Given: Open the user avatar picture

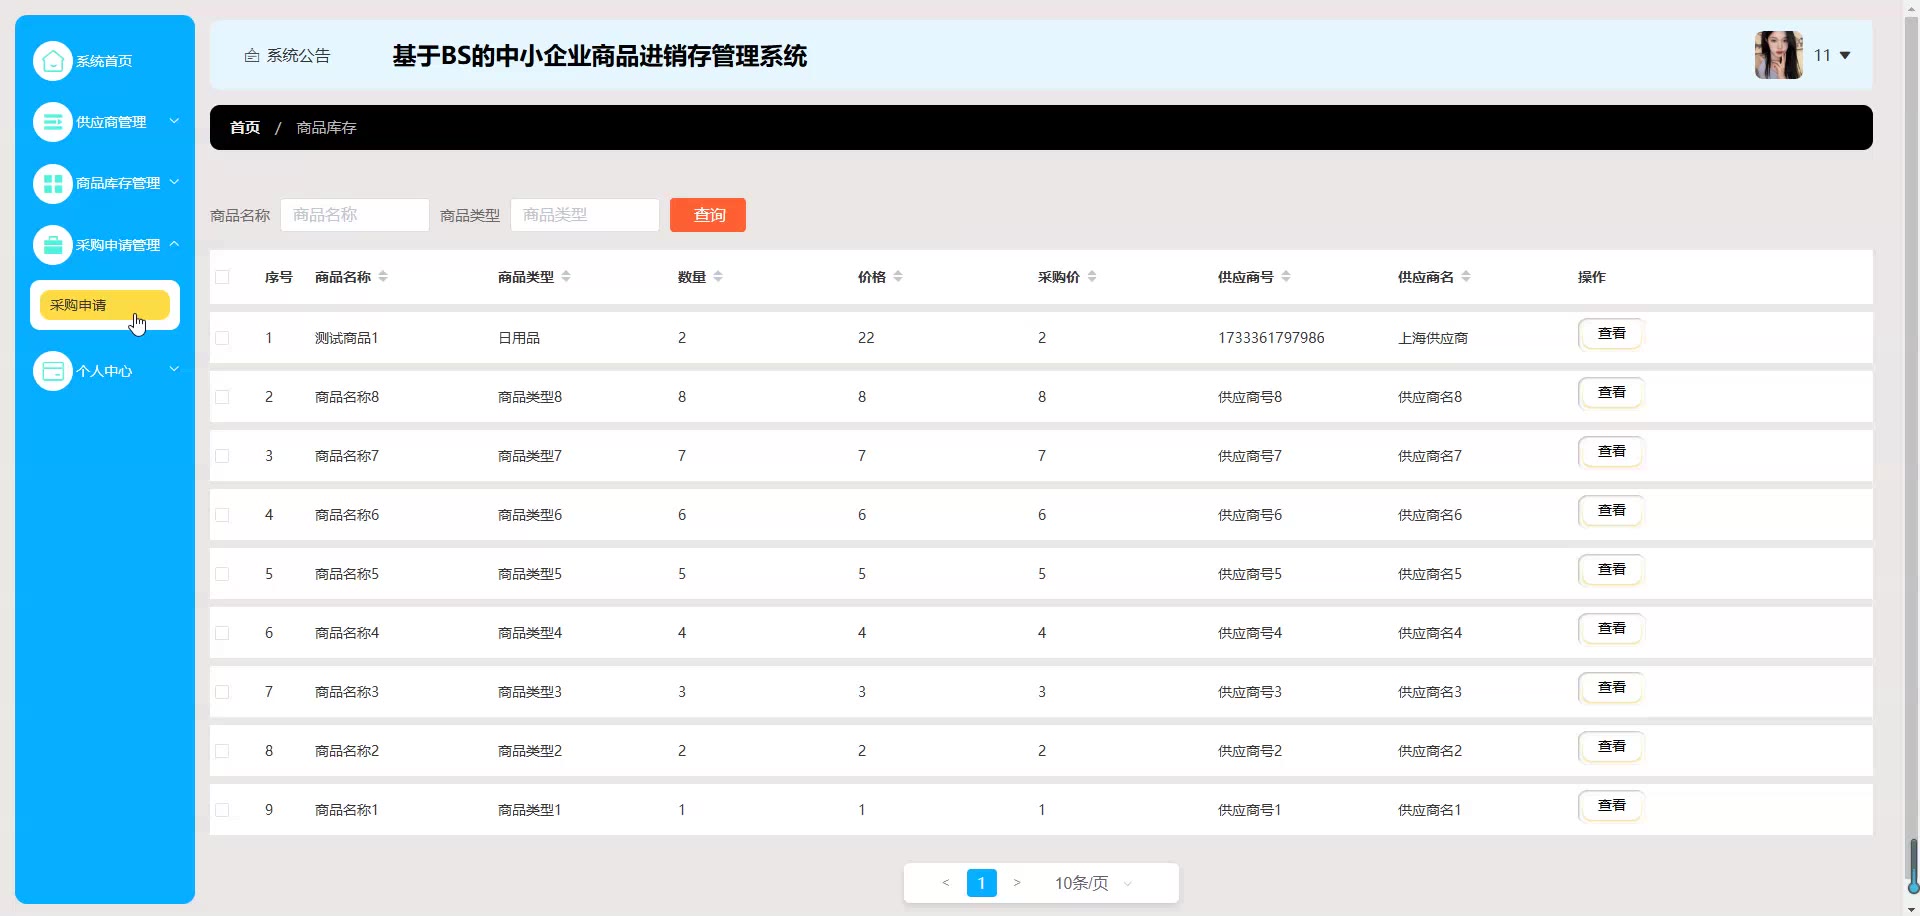Looking at the screenshot, I should click(1779, 55).
